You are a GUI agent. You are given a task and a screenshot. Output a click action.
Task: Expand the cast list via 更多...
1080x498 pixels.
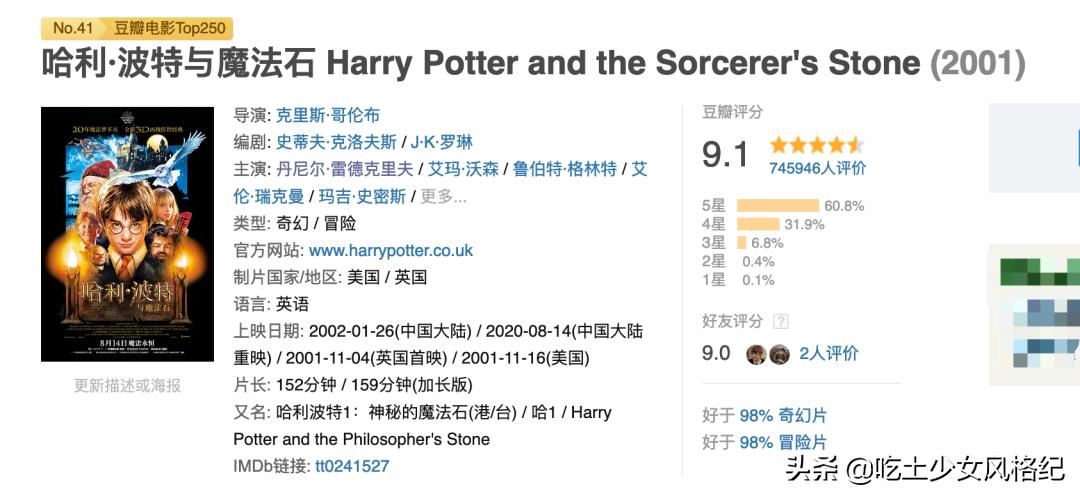443,196
